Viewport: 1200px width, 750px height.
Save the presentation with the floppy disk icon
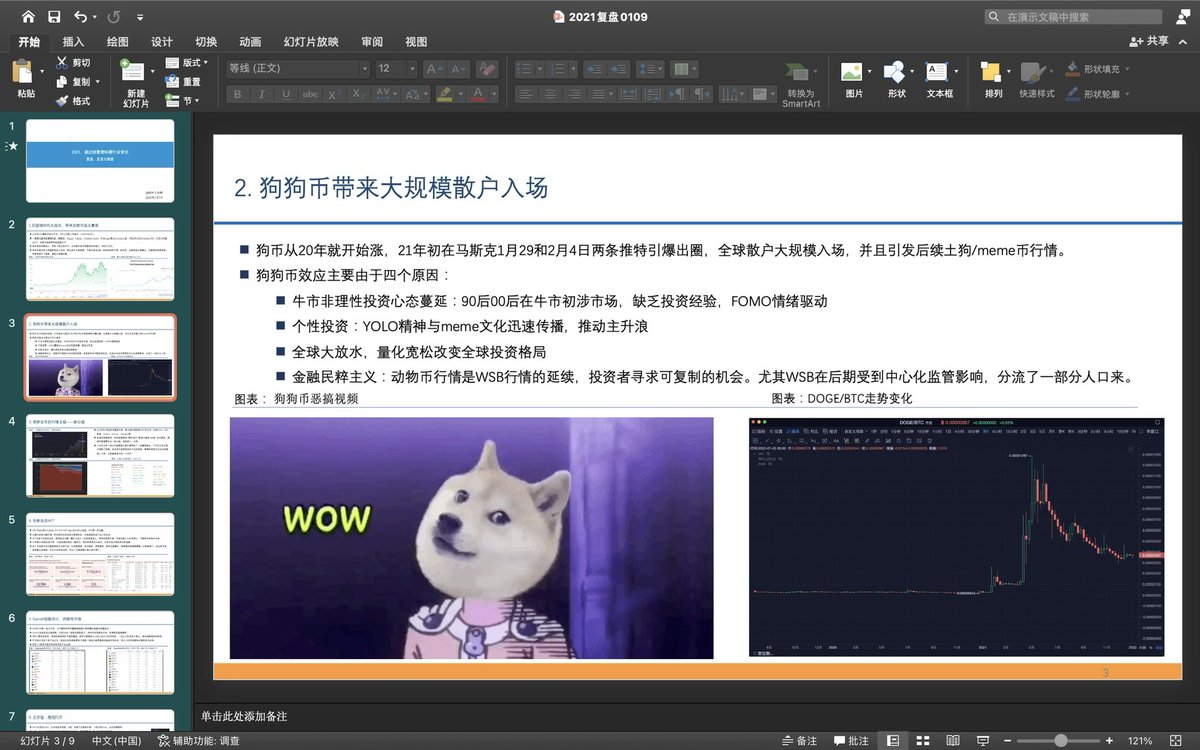click(x=54, y=16)
